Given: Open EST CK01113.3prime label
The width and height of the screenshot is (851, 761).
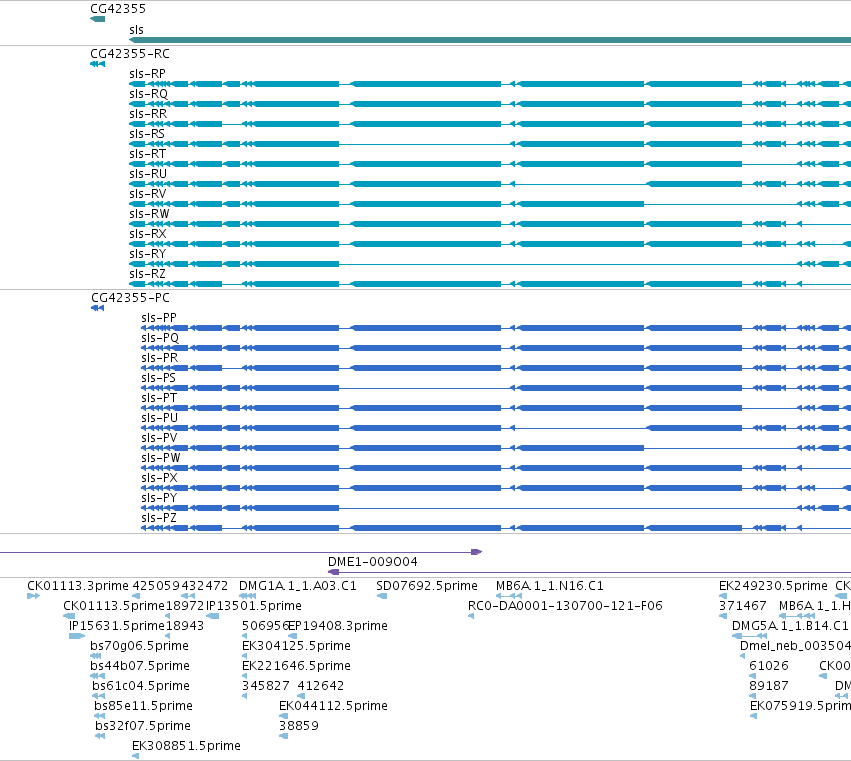Looking at the screenshot, I should [x=78, y=586].
